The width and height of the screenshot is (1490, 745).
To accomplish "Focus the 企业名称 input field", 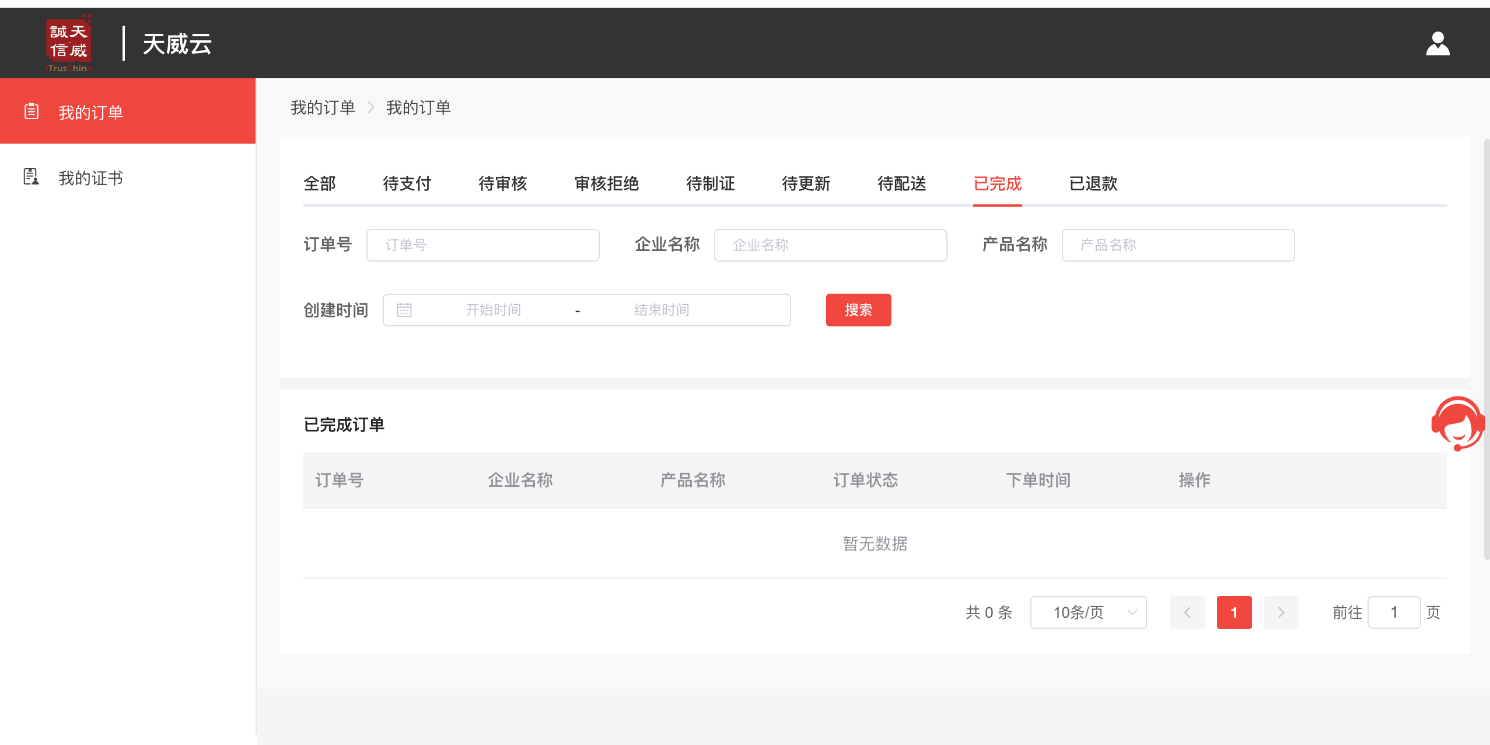I will (x=830, y=245).
